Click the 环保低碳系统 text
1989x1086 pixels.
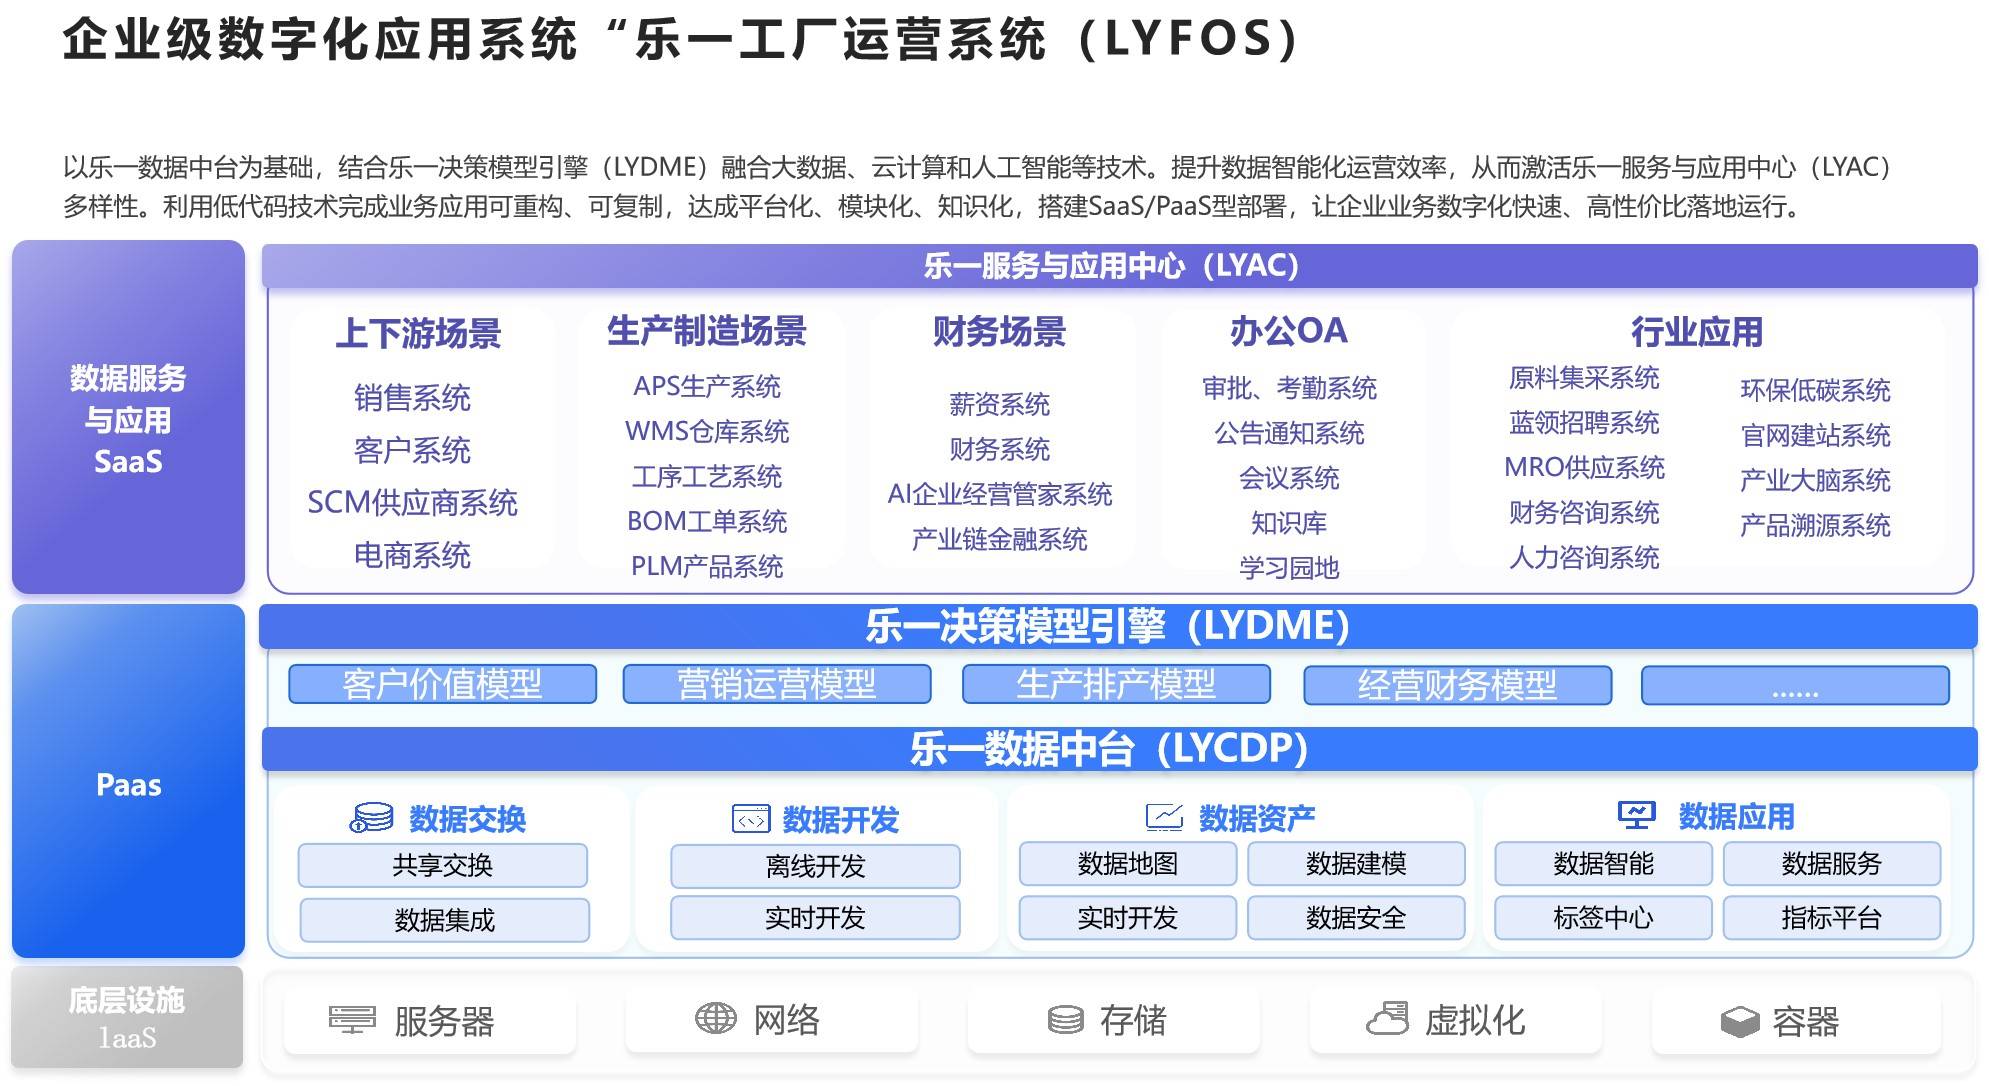point(1815,390)
